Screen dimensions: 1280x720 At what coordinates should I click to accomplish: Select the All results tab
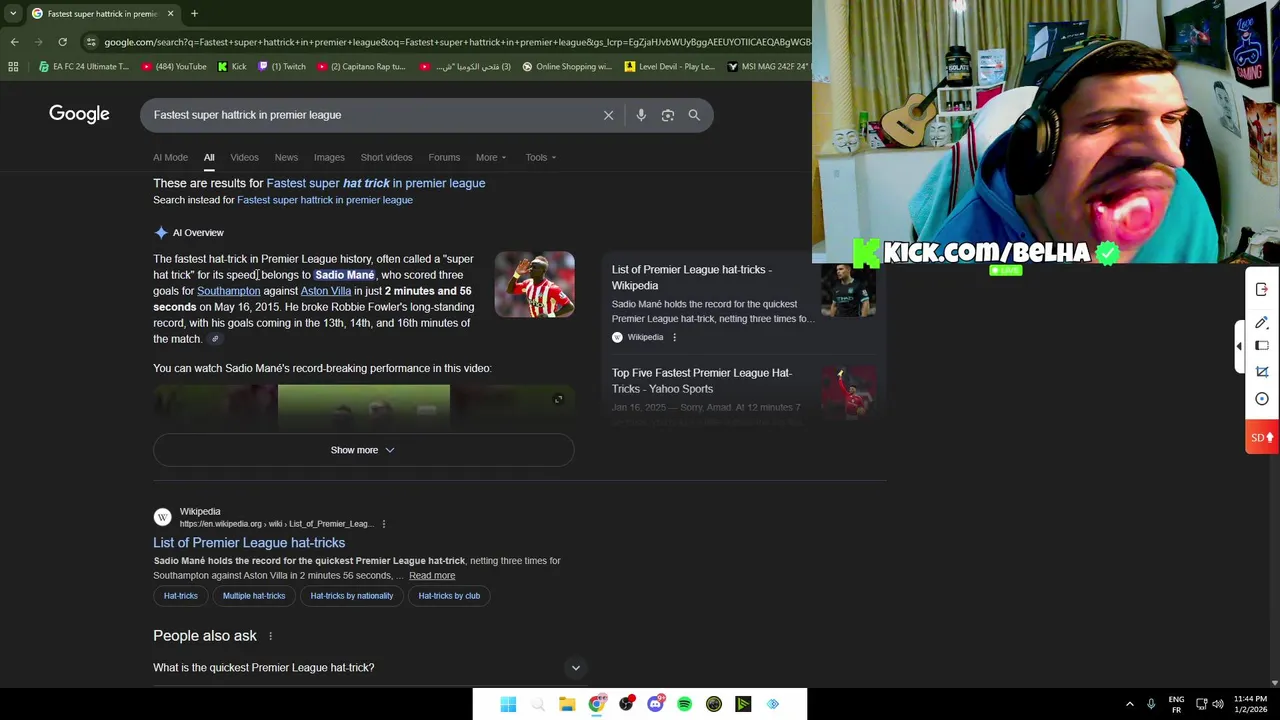tap(209, 157)
